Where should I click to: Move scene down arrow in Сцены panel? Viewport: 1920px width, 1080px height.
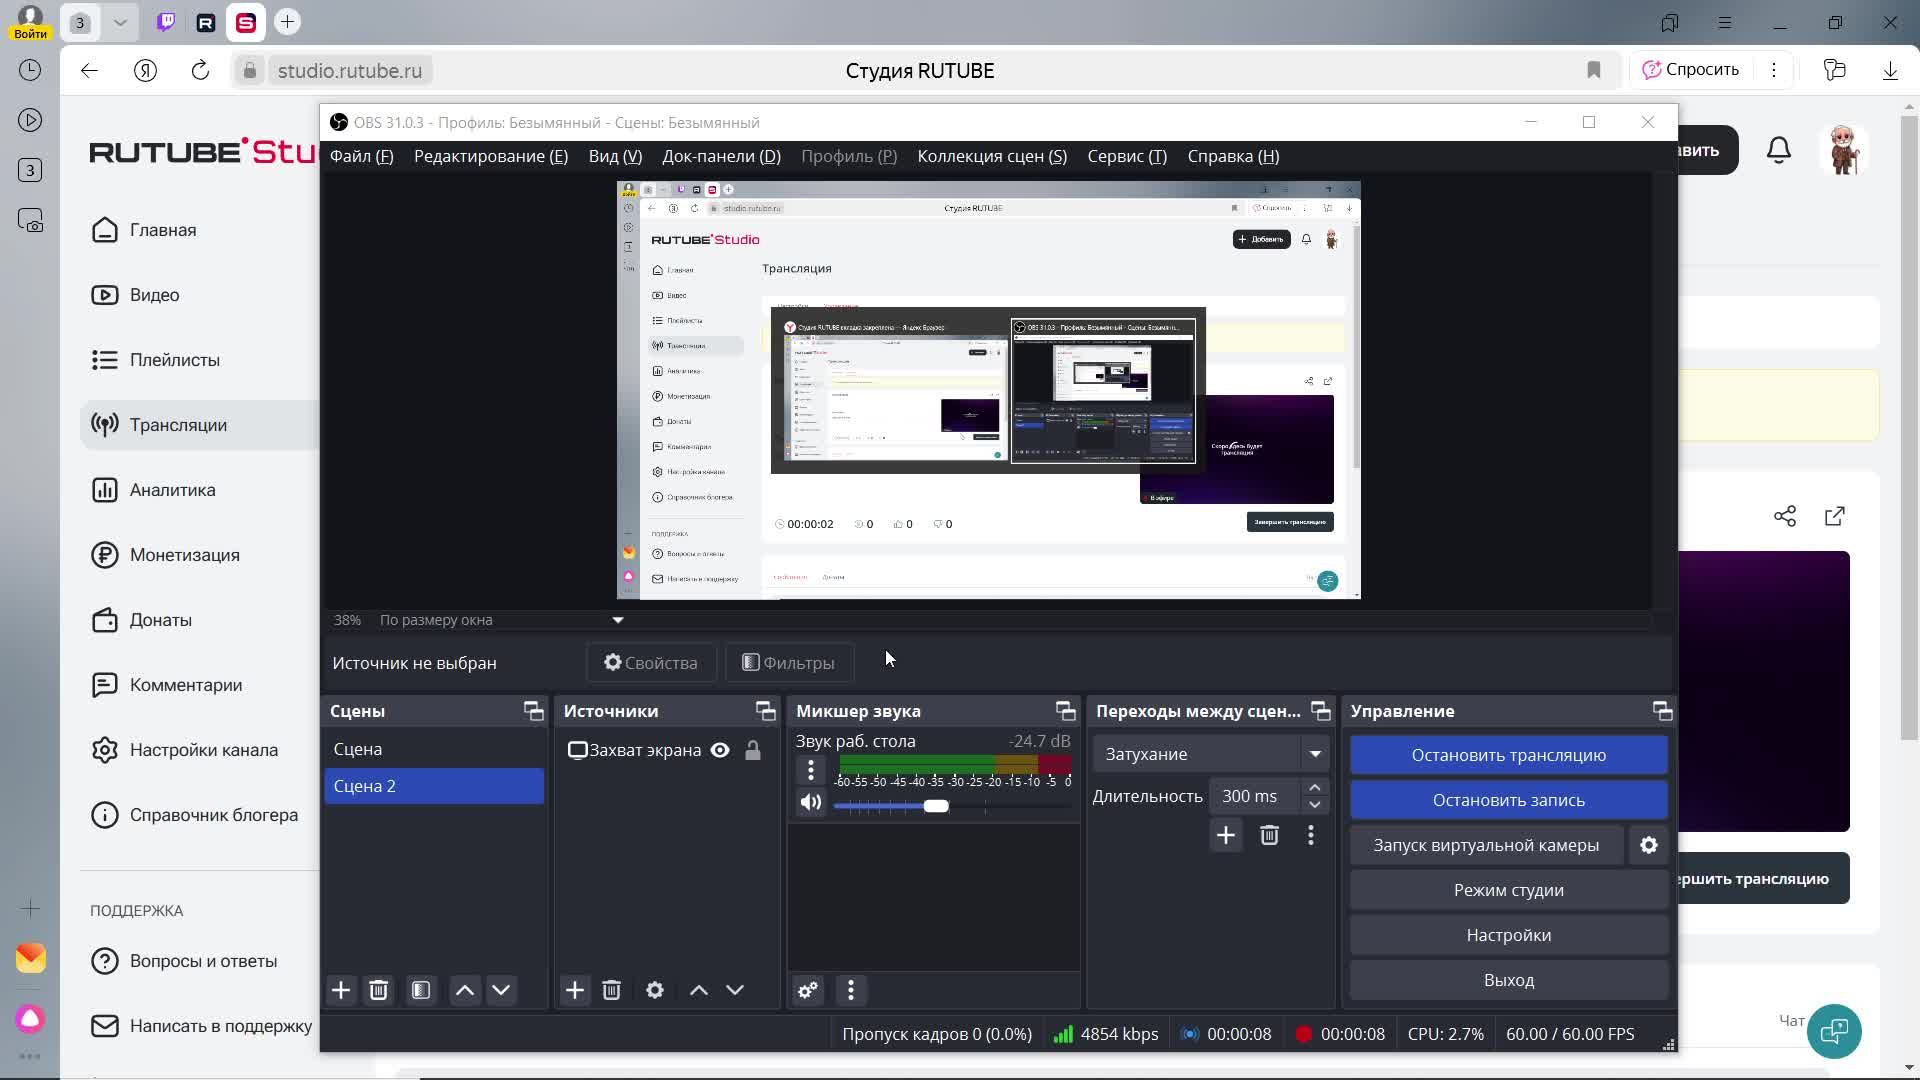tap(501, 990)
